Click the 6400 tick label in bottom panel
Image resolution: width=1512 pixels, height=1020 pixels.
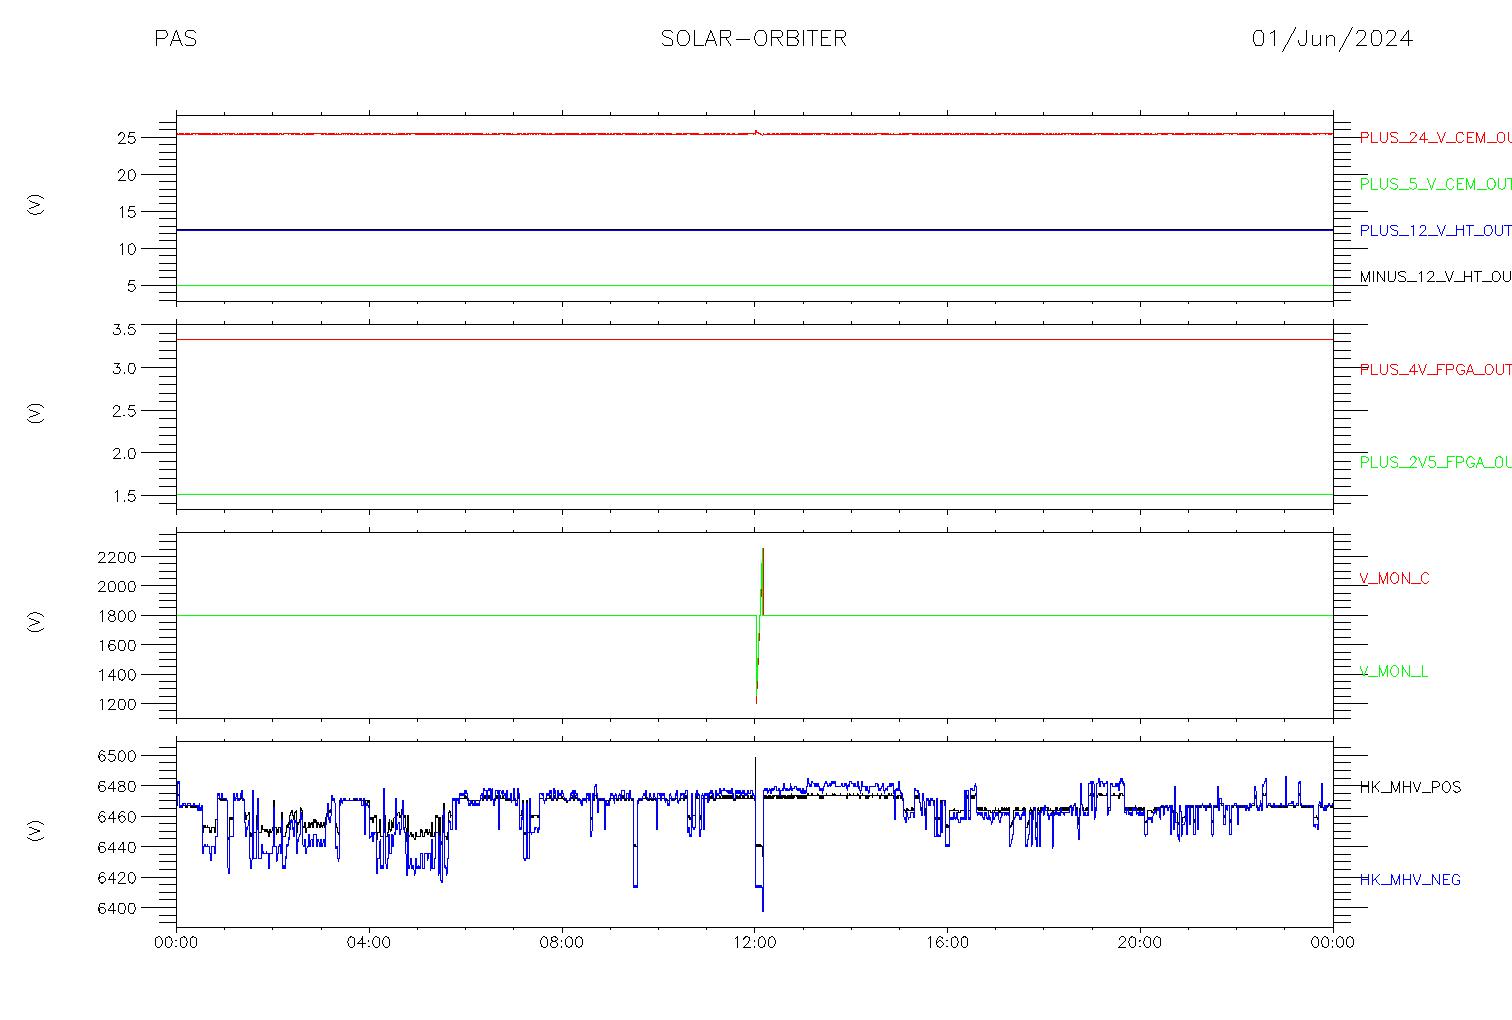[117, 909]
